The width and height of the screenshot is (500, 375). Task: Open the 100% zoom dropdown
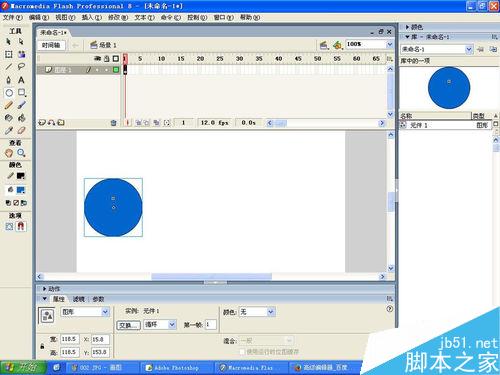[x=389, y=44]
